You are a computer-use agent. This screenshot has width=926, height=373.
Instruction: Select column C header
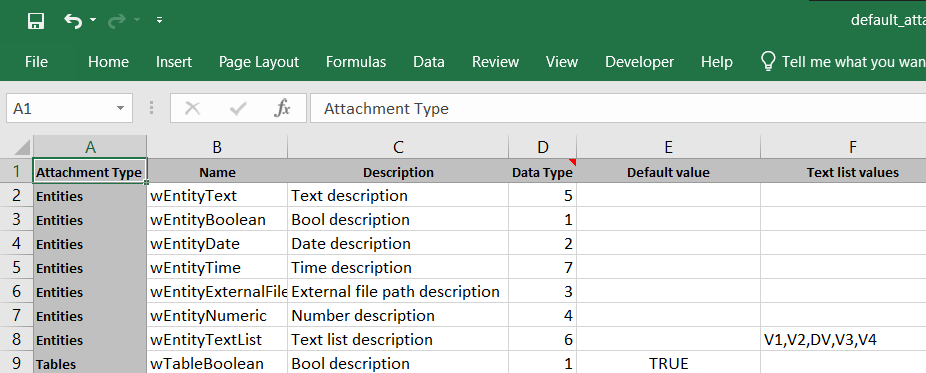(398, 147)
